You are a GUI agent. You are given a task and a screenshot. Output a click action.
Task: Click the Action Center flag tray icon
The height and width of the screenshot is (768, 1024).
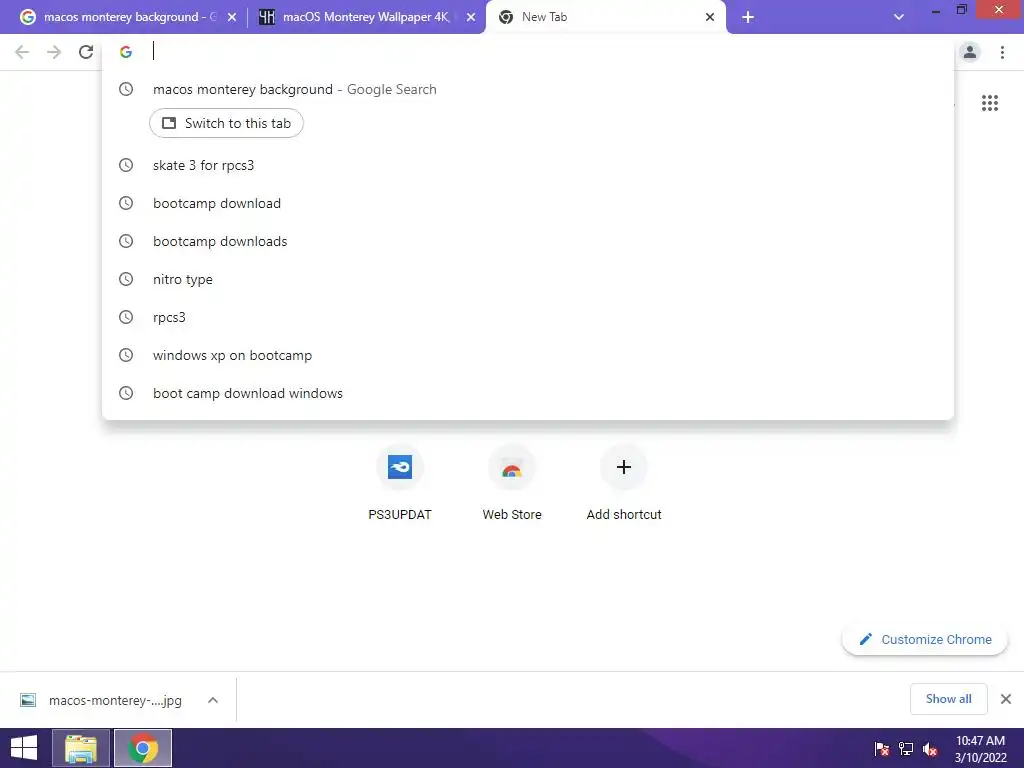882,749
